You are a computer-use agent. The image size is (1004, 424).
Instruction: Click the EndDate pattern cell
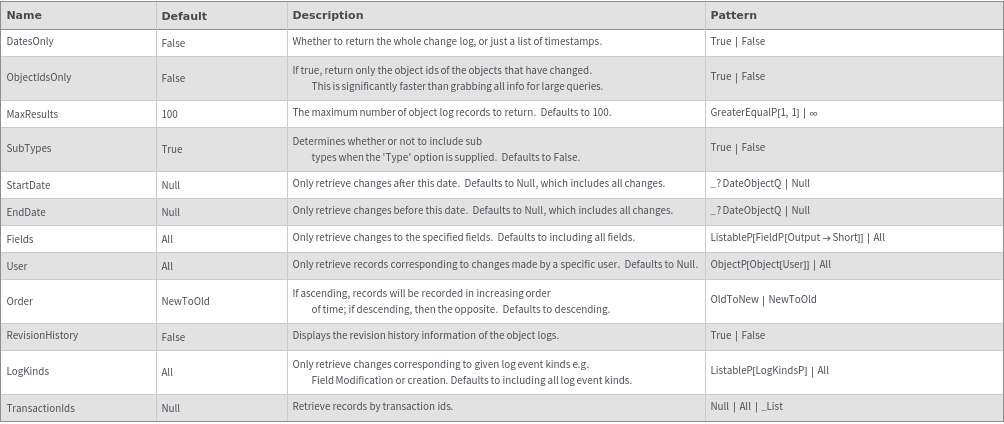760,211
